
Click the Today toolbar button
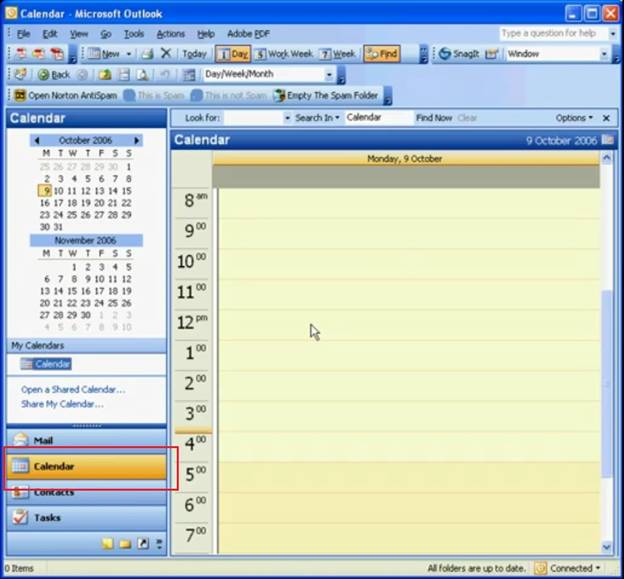coord(194,54)
